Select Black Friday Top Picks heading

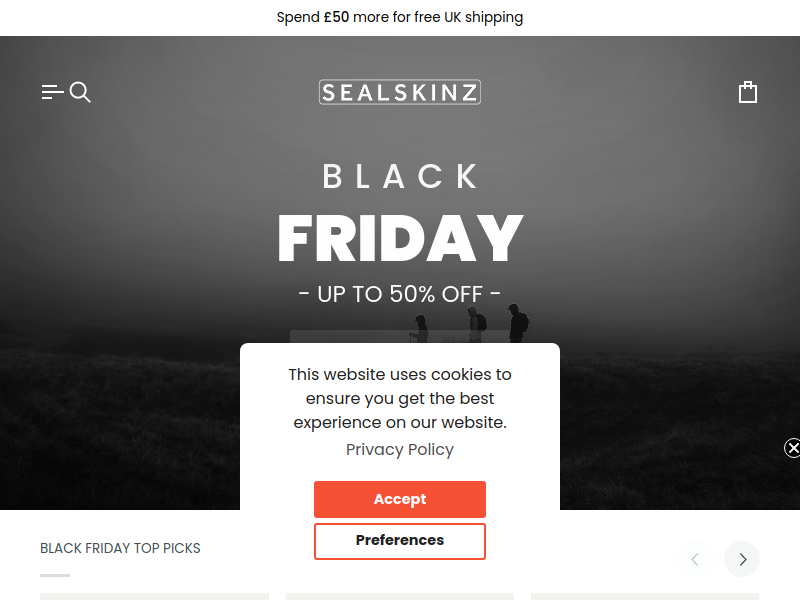tap(120, 548)
